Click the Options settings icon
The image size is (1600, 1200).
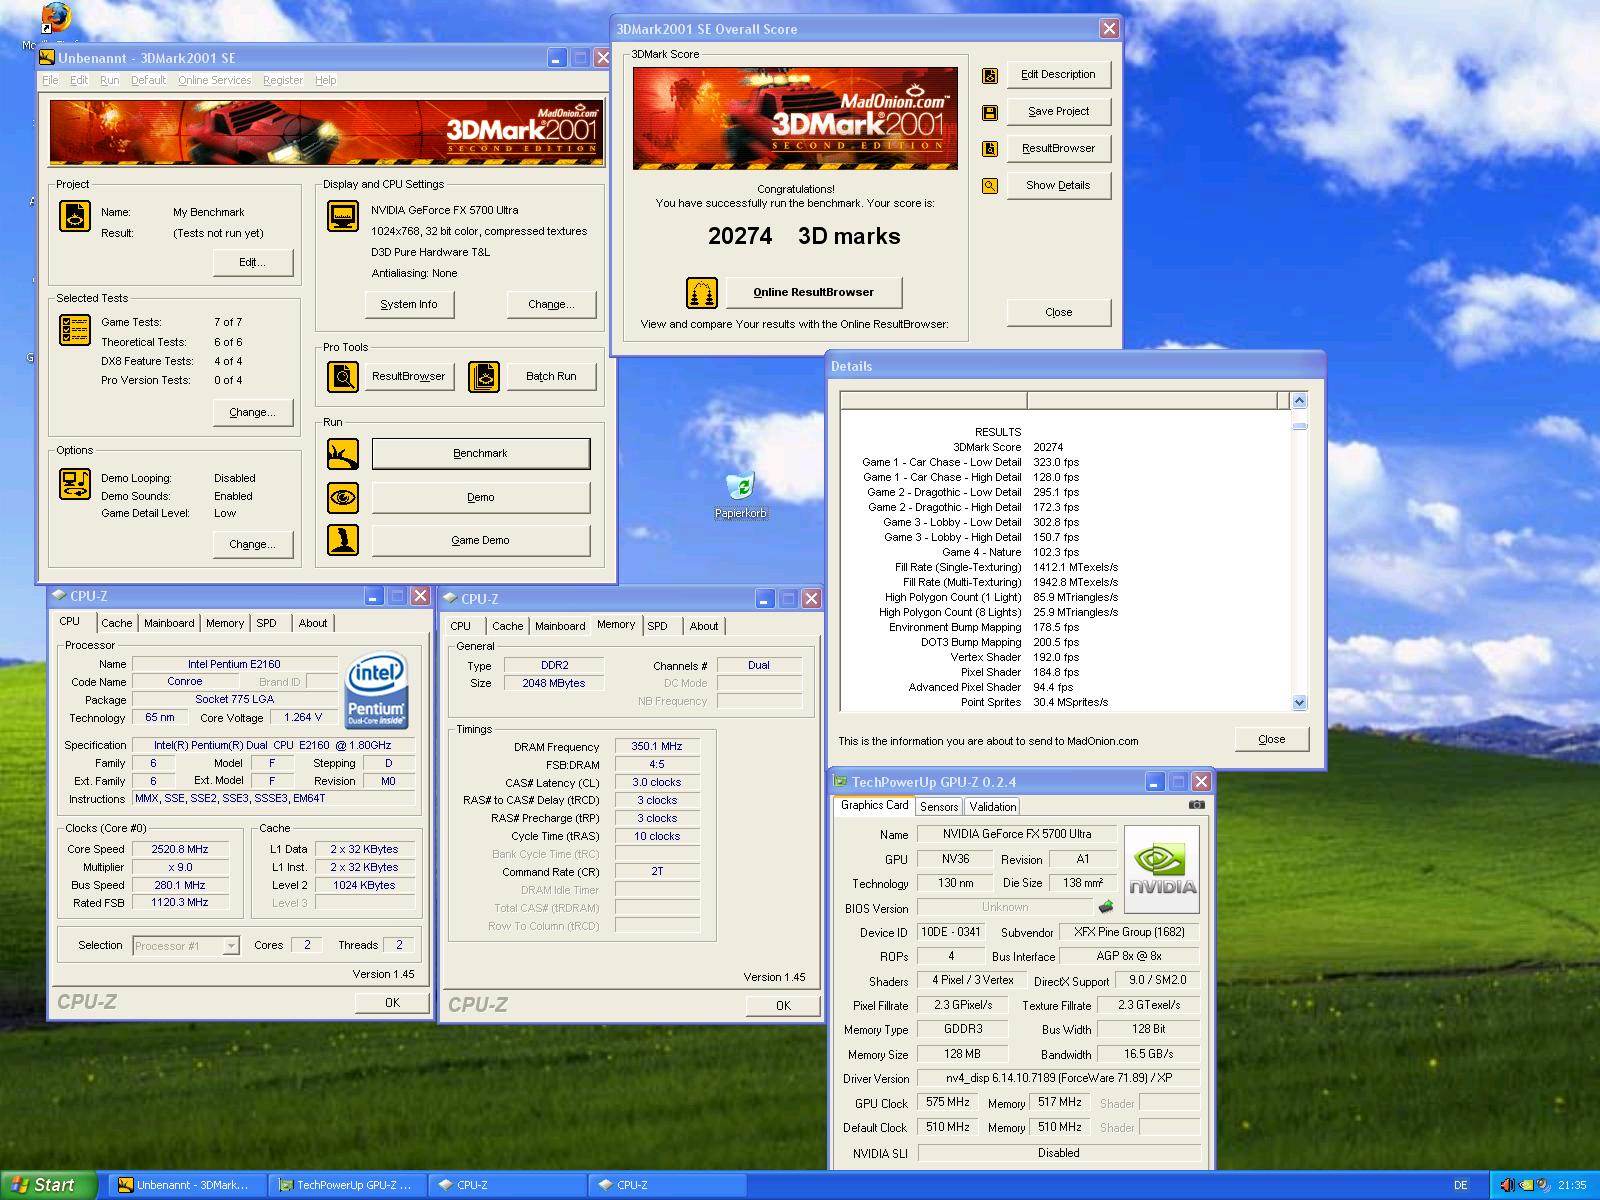pos(75,484)
